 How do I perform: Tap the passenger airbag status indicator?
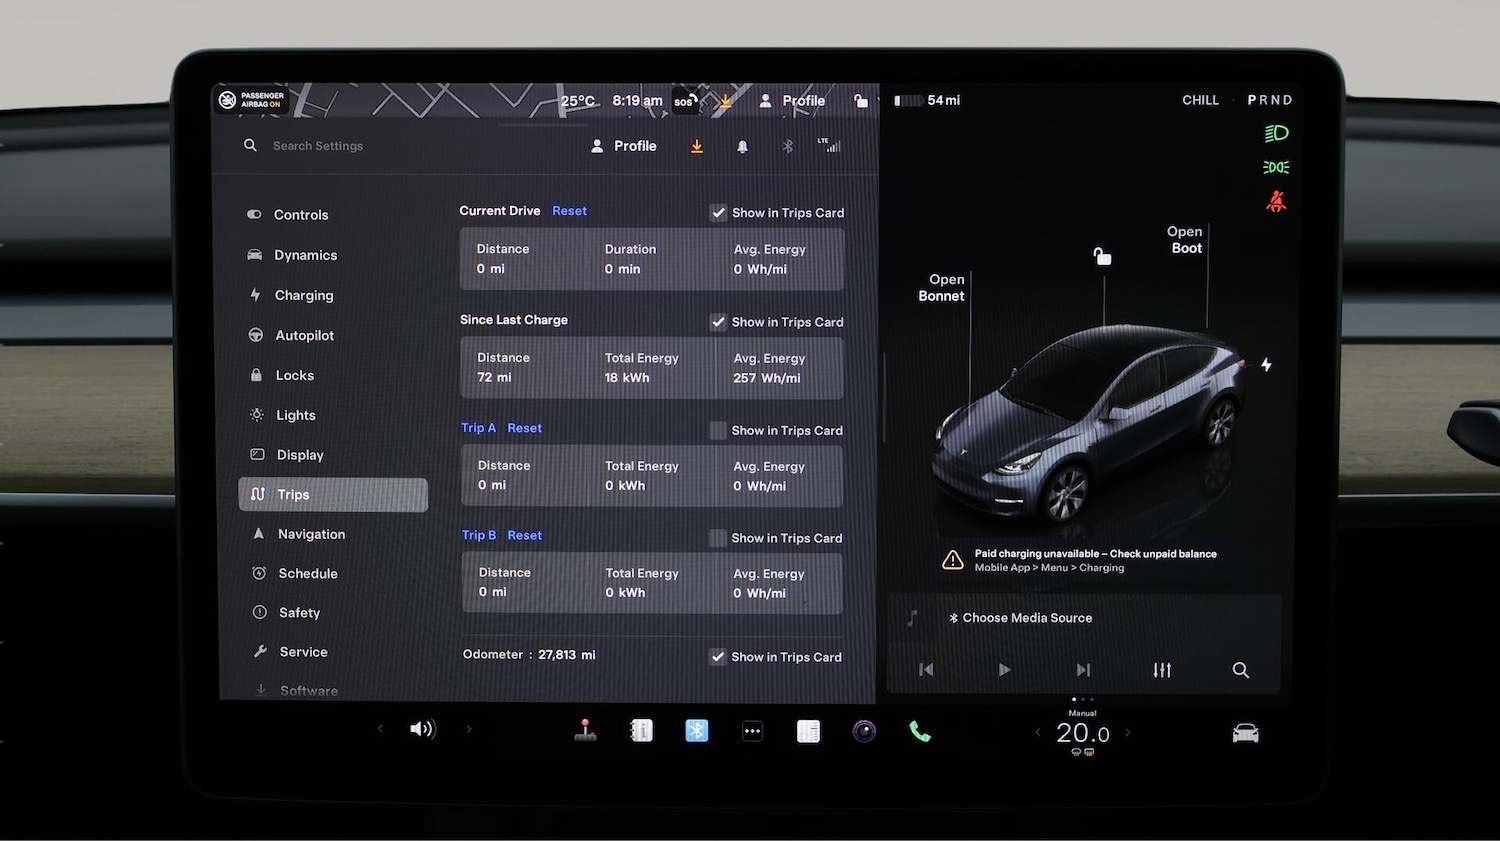(x=252, y=100)
